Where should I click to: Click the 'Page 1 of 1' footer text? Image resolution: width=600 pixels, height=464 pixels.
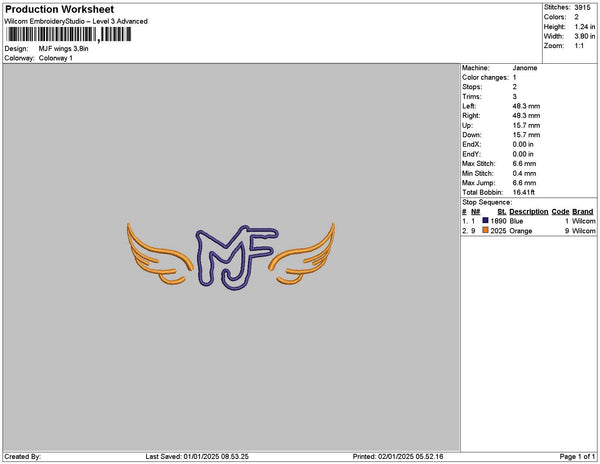[x=577, y=456]
